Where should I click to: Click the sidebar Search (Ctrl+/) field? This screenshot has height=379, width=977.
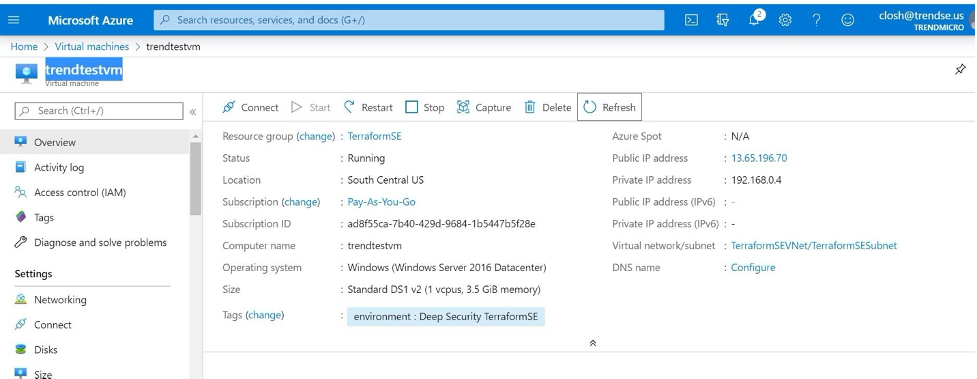coord(99,111)
